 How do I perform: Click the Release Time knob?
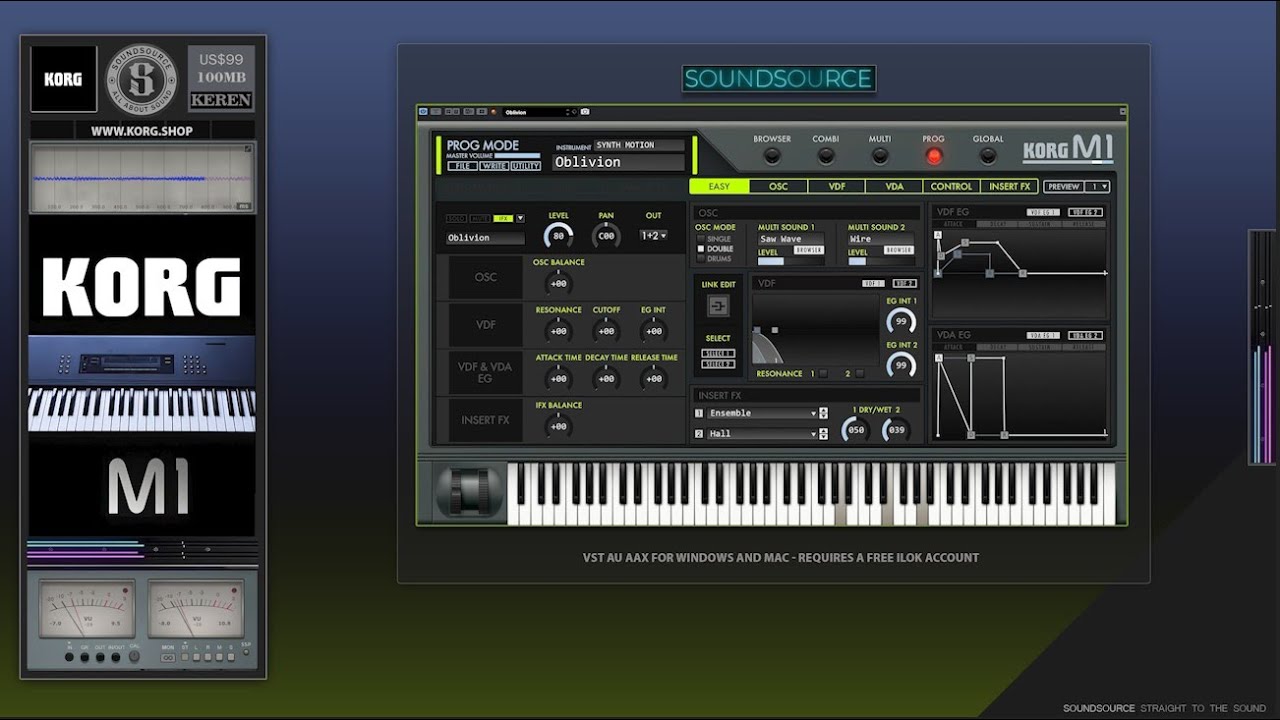(x=654, y=379)
